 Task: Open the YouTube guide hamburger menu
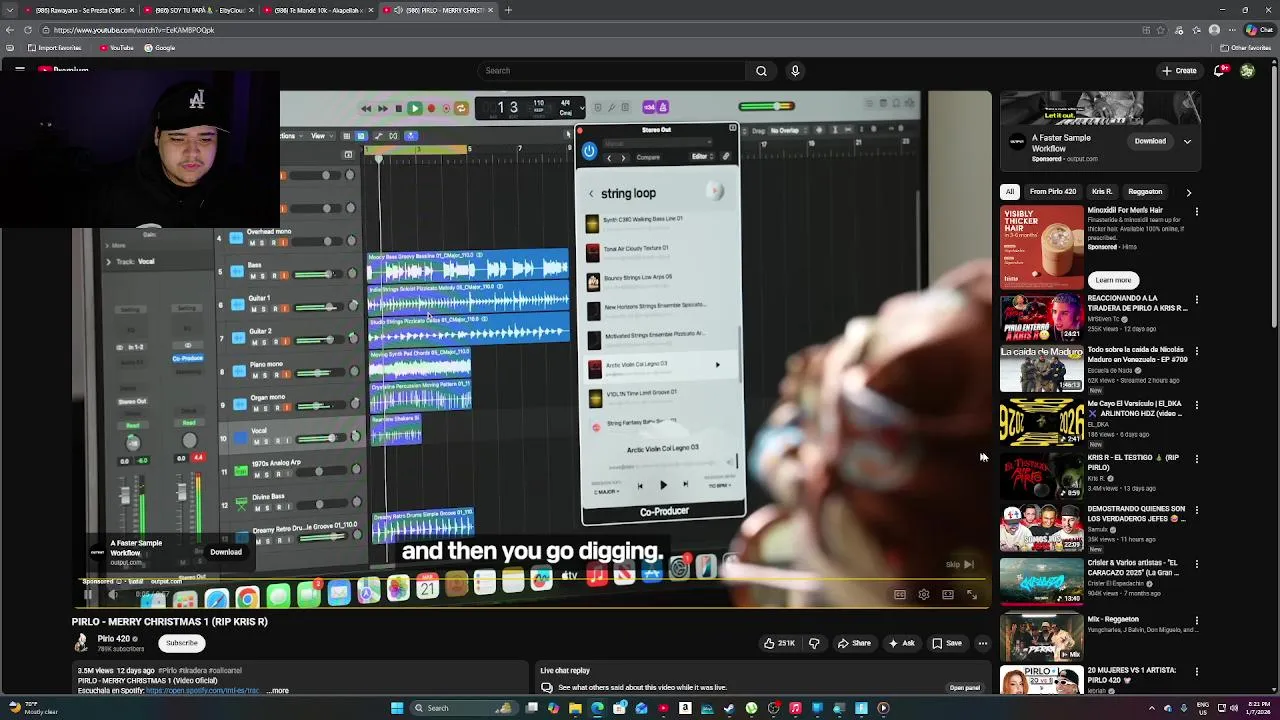pyautogui.click(x=20, y=70)
